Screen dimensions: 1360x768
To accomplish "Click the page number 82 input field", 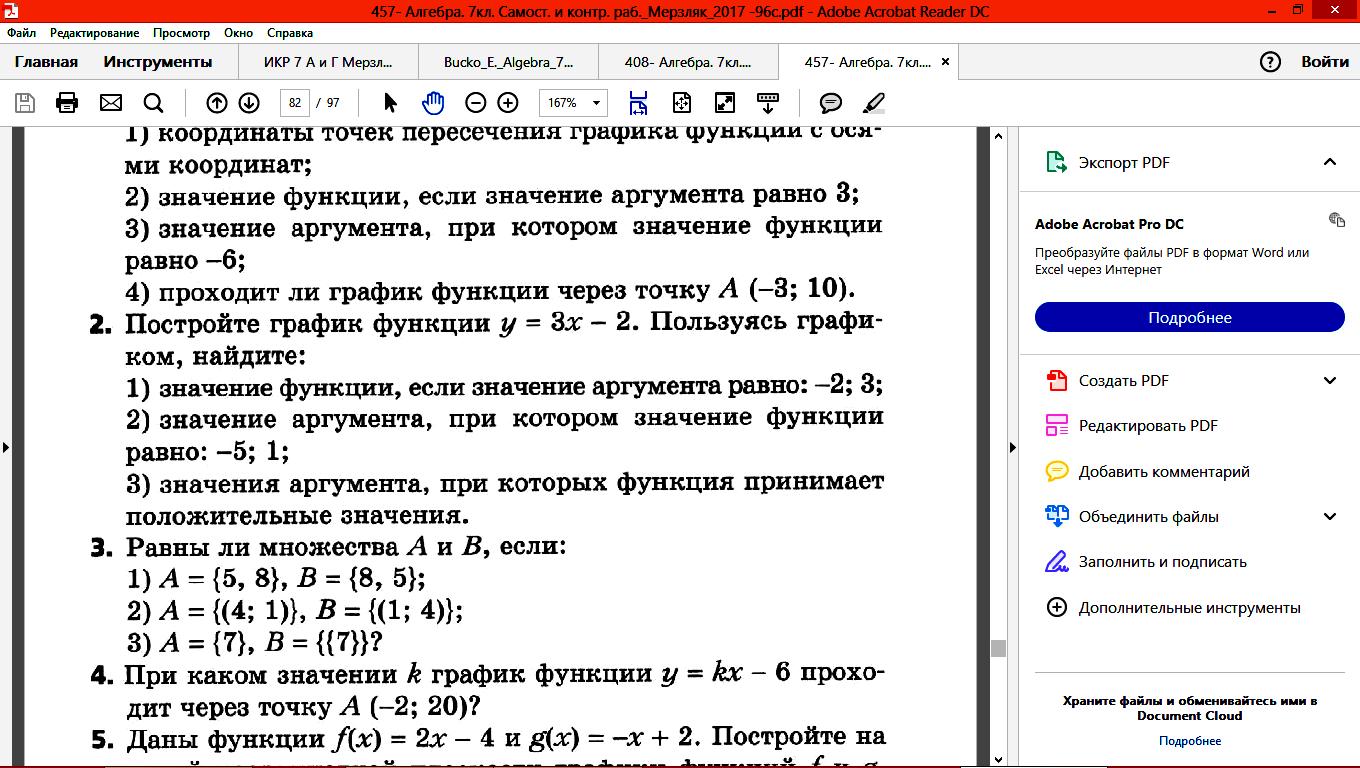I will pos(294,103).
